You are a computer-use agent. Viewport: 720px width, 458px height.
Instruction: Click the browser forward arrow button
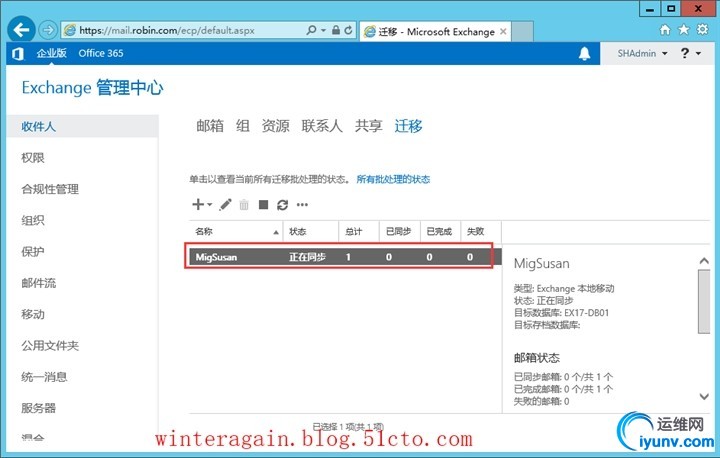(48, 30)
